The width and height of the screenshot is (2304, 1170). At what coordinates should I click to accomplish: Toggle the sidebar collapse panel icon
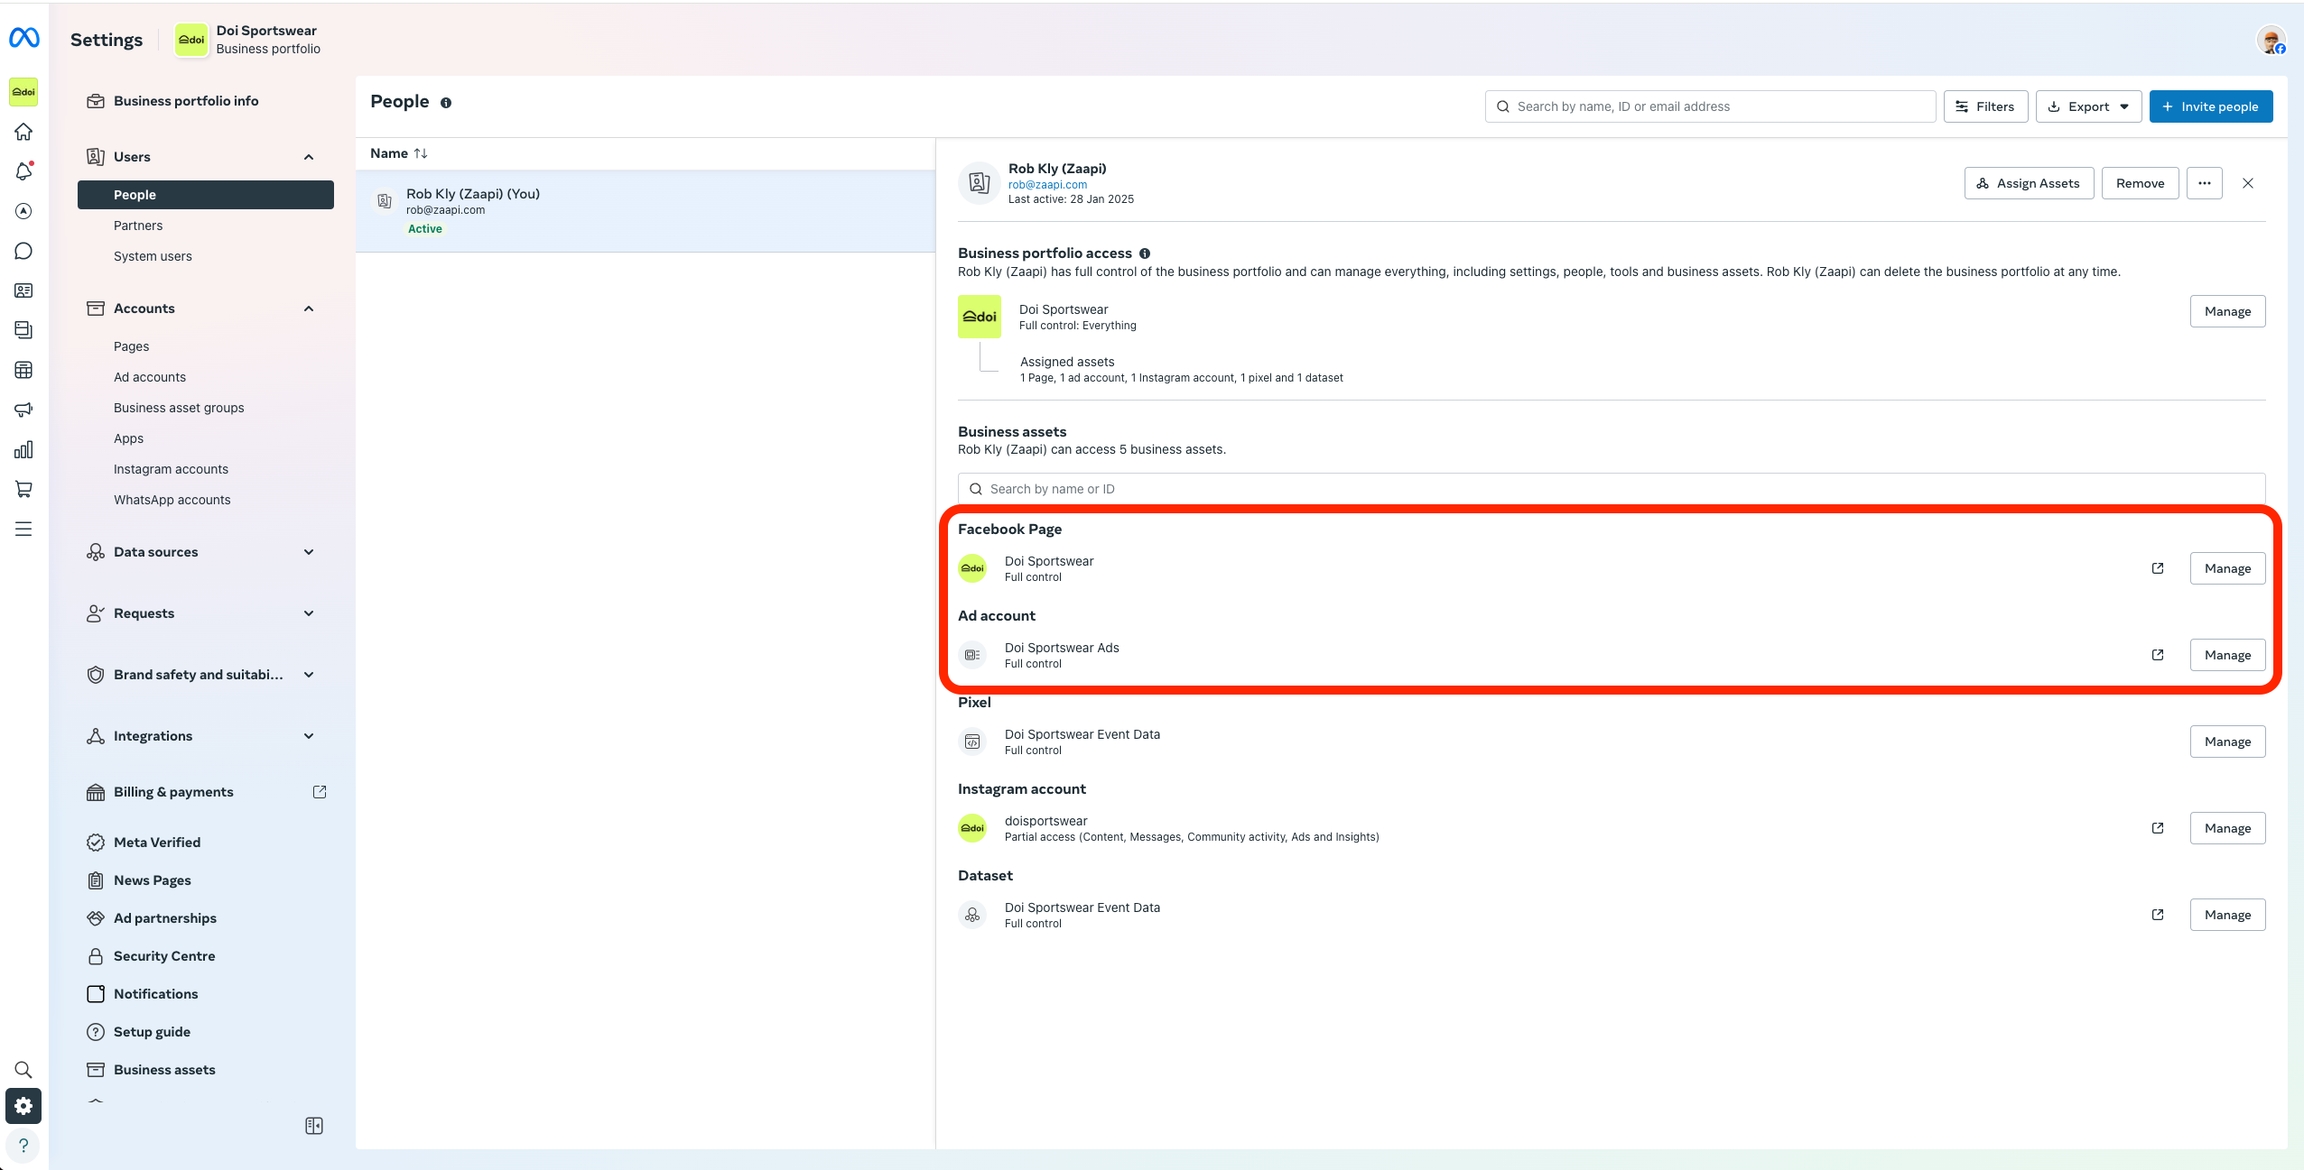pyautogui.click(x=314, y=1126)
